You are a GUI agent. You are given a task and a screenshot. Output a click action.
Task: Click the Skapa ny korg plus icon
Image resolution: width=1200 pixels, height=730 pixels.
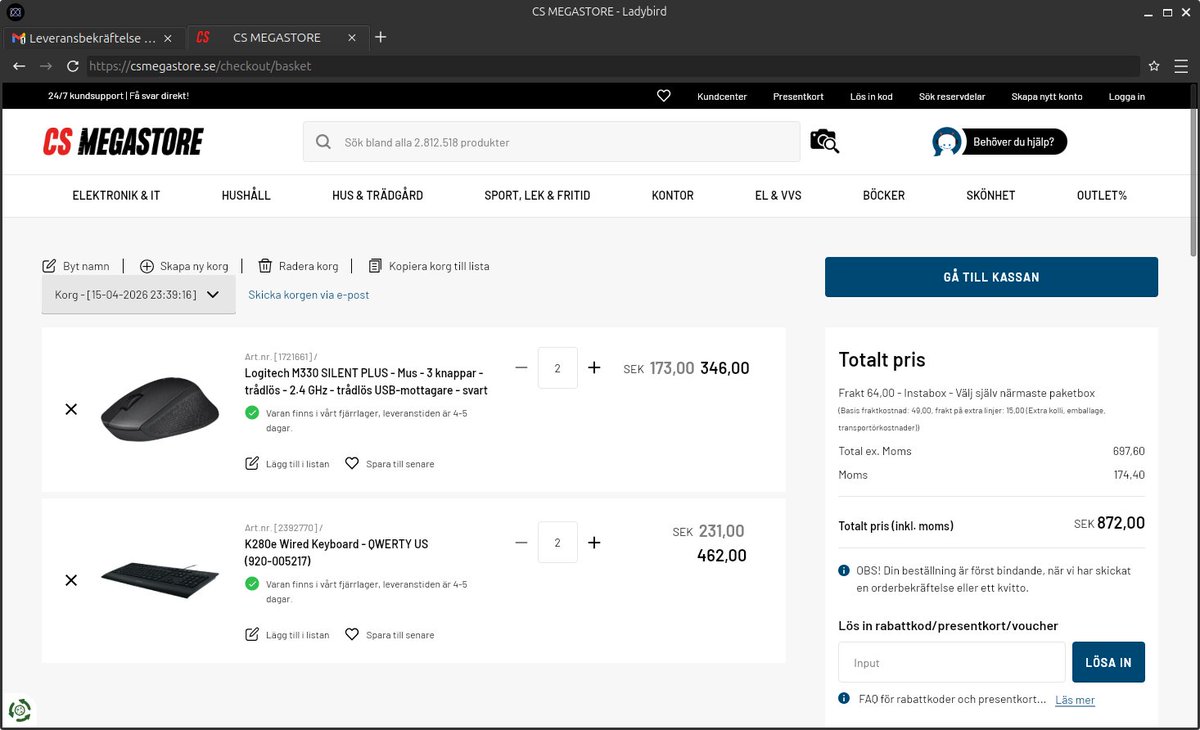147,266
